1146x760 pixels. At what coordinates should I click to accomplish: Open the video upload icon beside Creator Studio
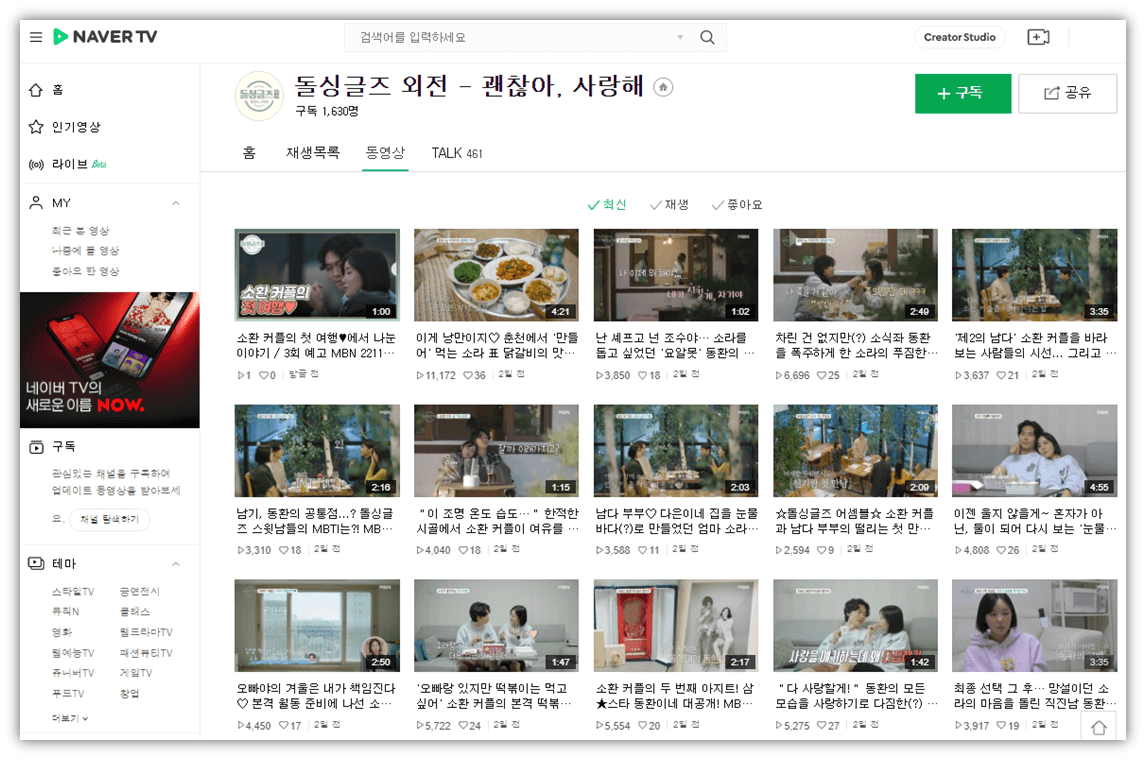1038,37
